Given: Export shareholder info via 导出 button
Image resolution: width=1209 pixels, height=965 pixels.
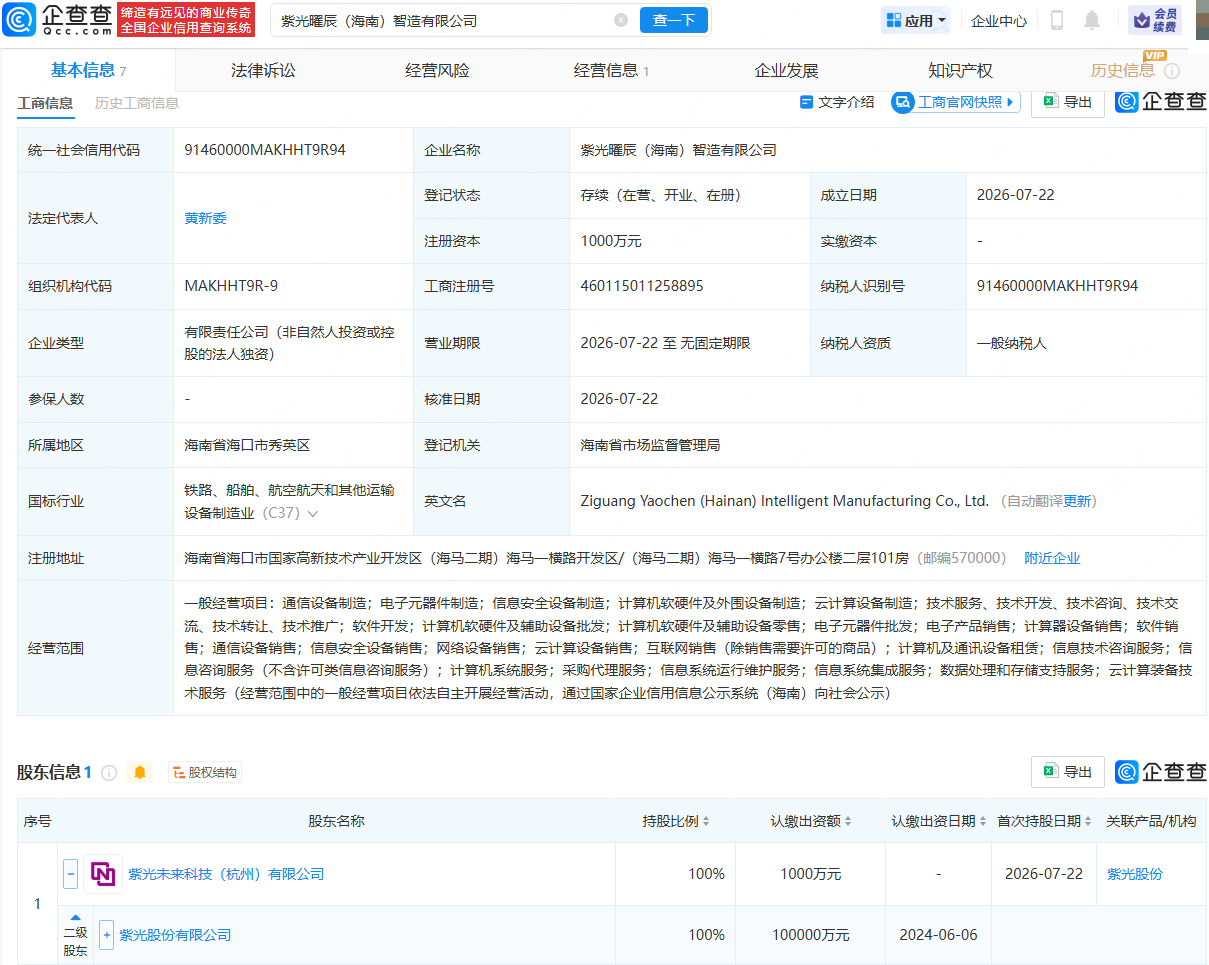Looking at the screenshot, I should click(x=1068, y=772).
